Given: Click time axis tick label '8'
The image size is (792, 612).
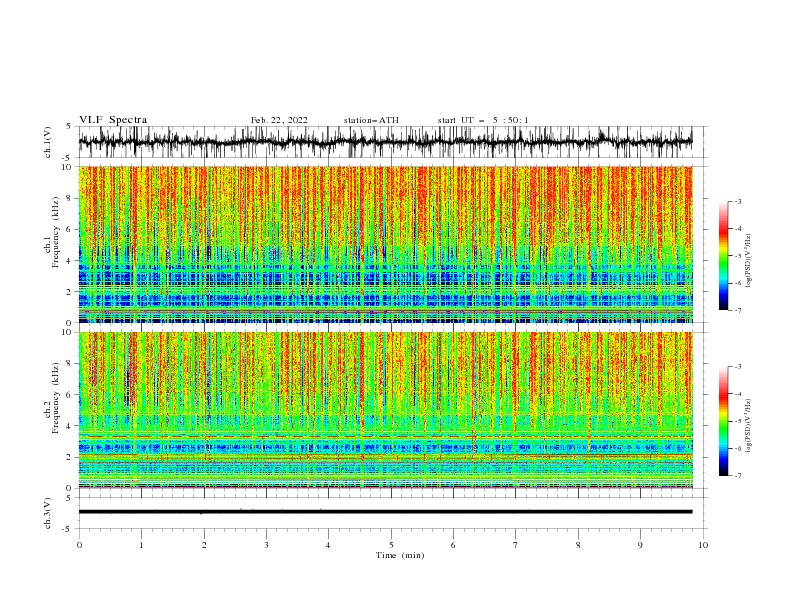Looking at the screenshot, I should 578,545.
